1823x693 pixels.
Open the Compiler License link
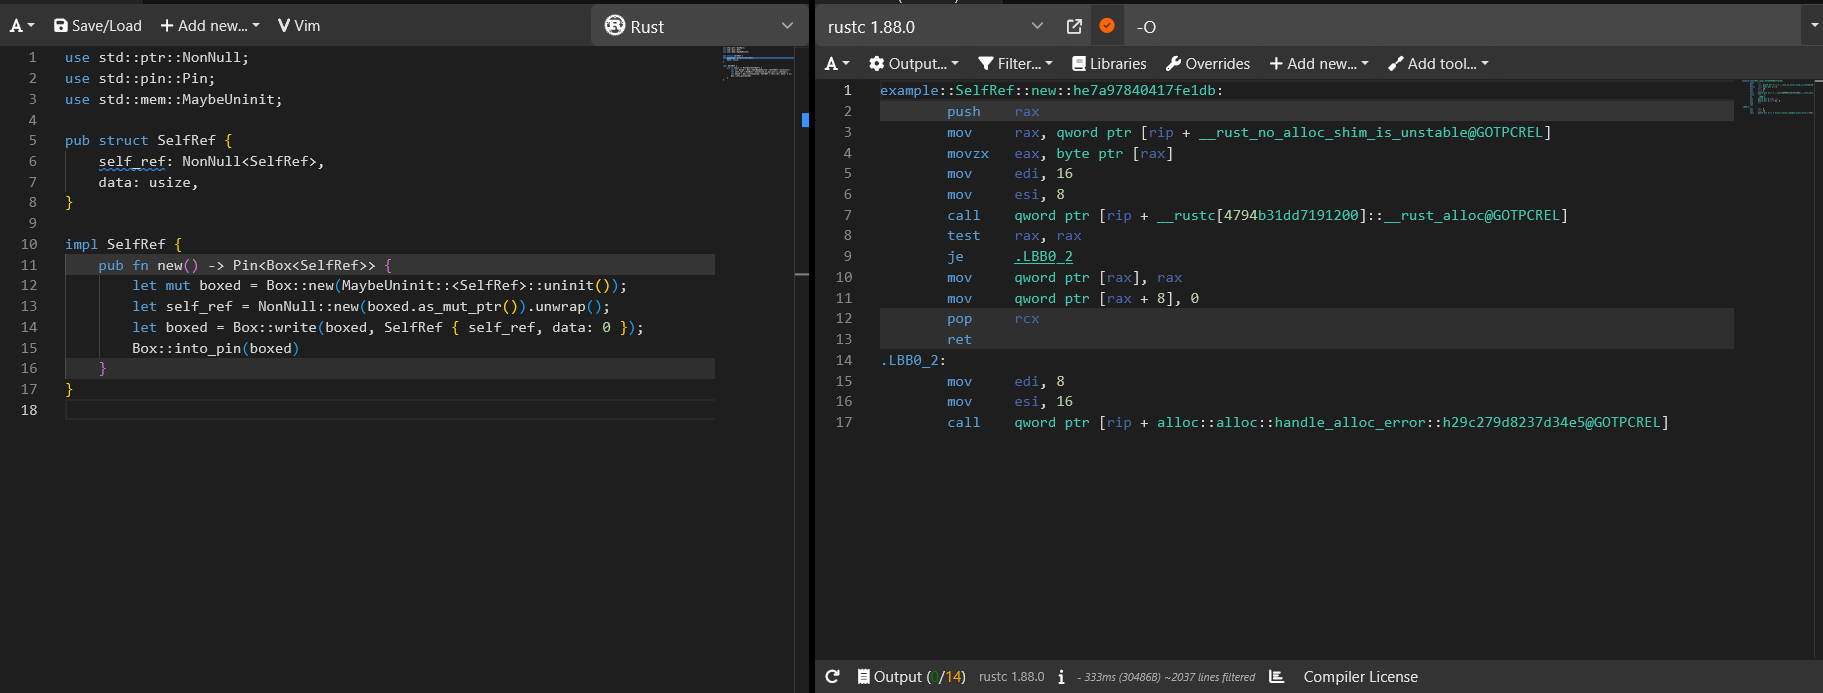tap(1360, 677)
